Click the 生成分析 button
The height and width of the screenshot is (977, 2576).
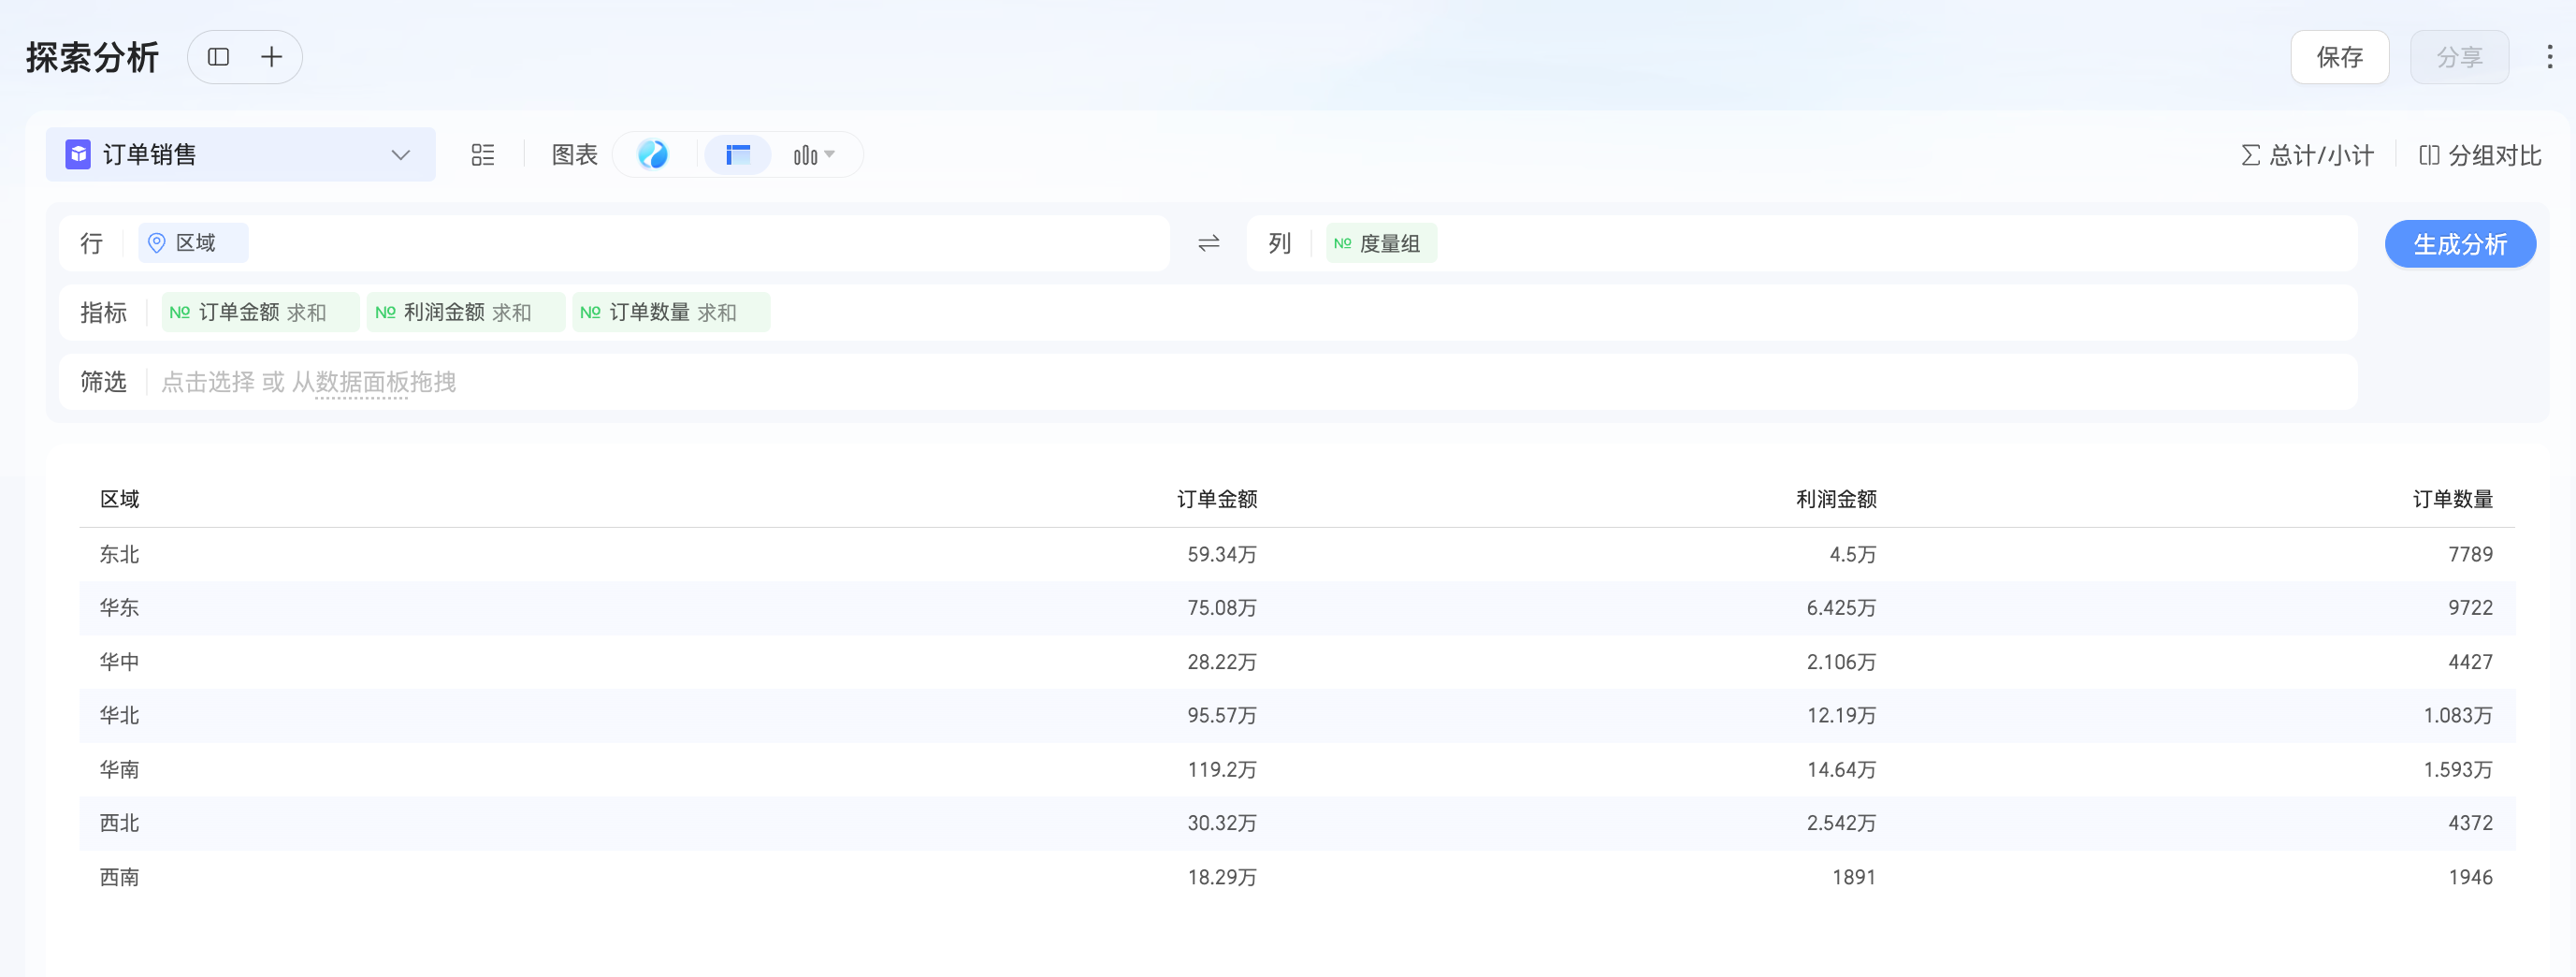(2460, 244)
